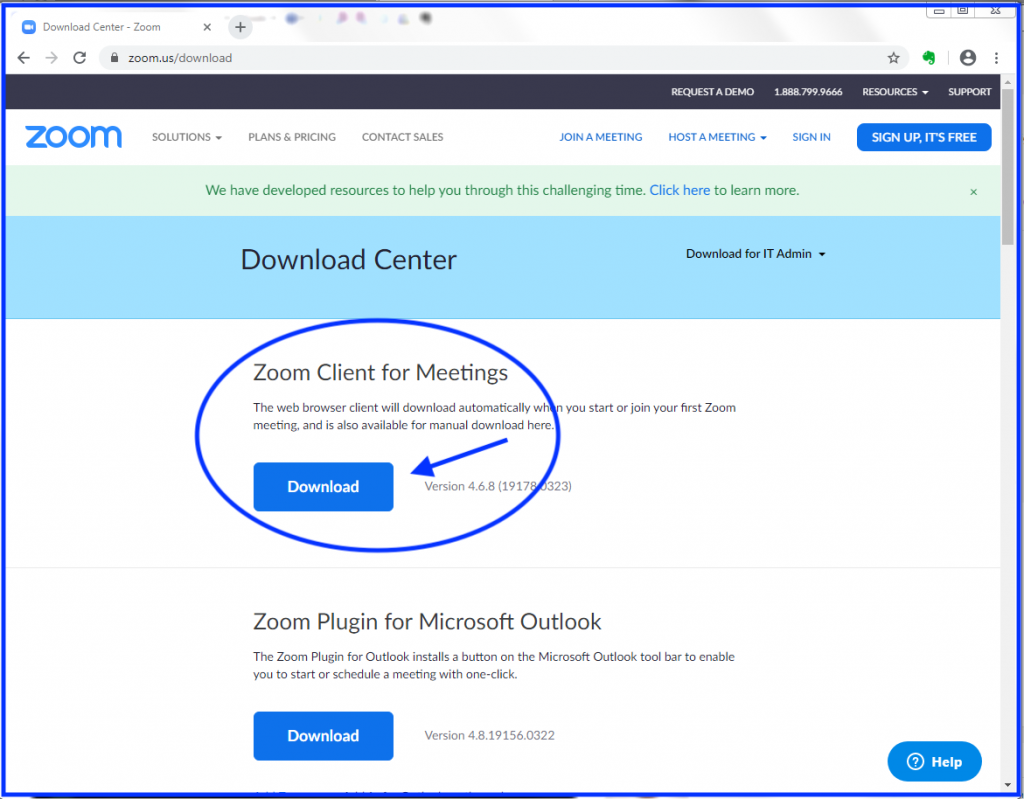The height and width of the screenshot is (799, 1024).
Task: Open a new tab with plus button
Action: coord(240,27)
